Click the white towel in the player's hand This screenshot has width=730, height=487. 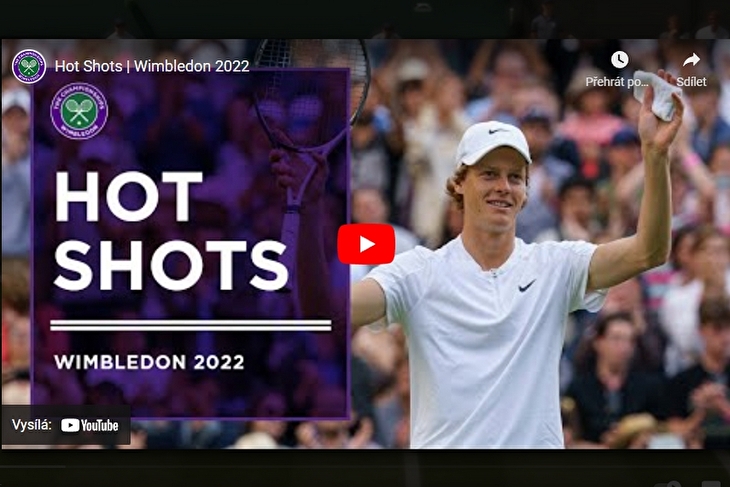(x=656, y=95)
